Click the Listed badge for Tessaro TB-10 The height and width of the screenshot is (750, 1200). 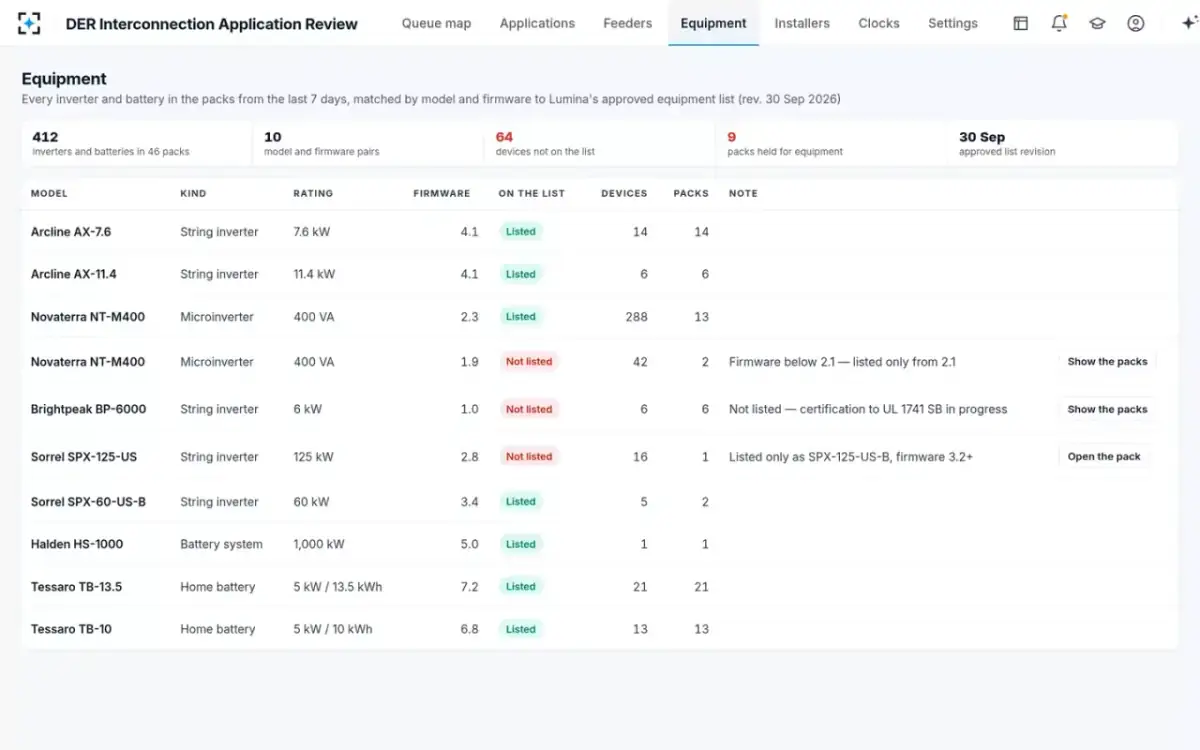520,630
